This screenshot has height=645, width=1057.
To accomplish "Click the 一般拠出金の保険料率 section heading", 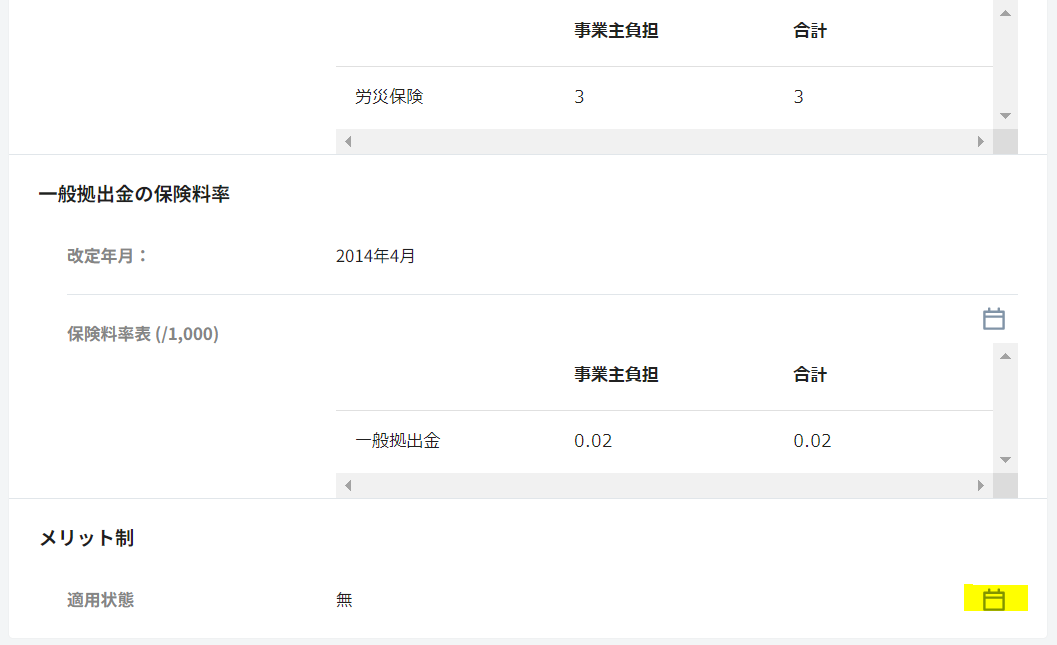I will 134,194.
